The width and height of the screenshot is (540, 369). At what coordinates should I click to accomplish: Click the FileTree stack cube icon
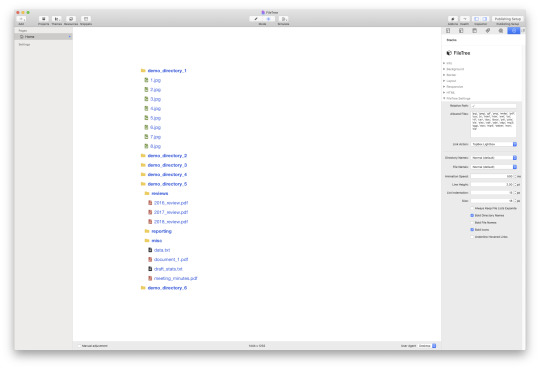pyautogui.click(x=449, y=53)
